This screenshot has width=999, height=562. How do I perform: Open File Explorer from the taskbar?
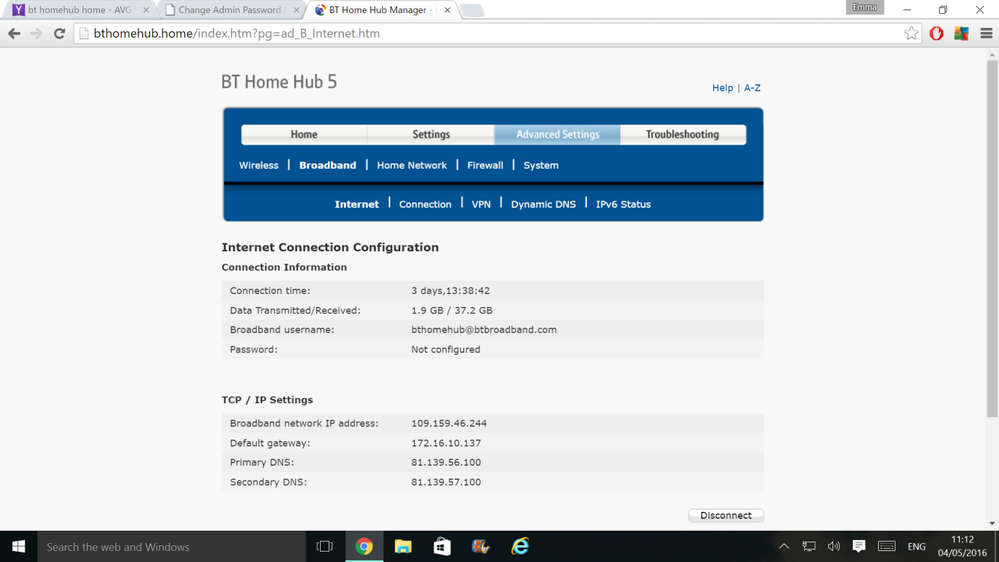403,547
